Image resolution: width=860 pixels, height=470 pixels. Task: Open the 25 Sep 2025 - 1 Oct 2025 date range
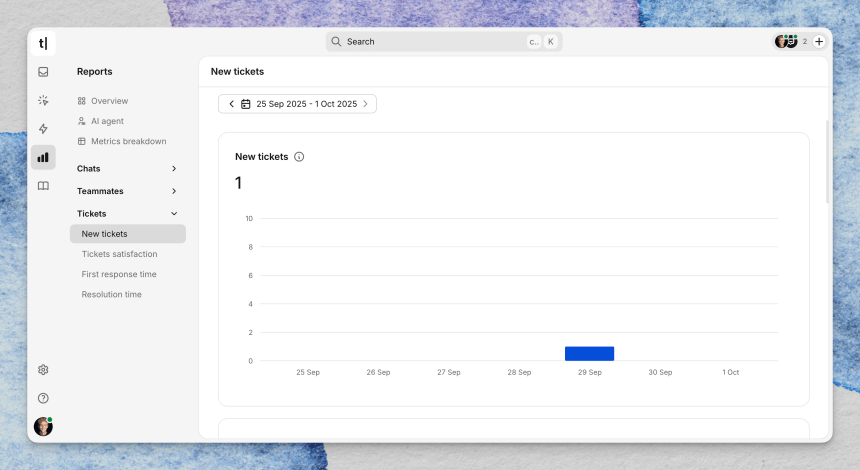point(307,104)
